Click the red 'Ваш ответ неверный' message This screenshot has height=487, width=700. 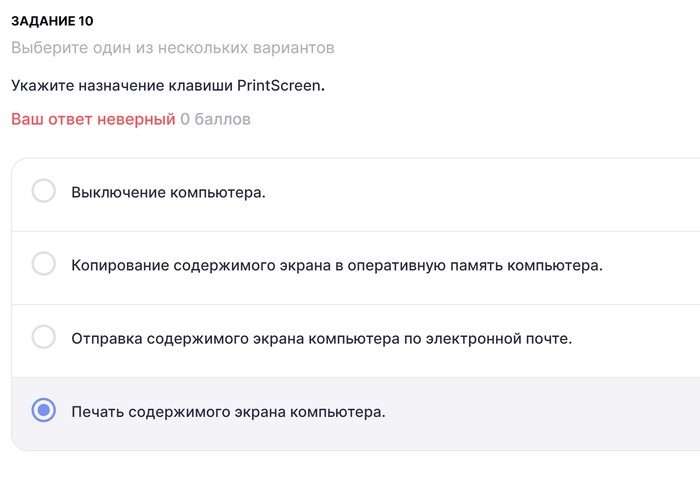(x=93, y=119)
